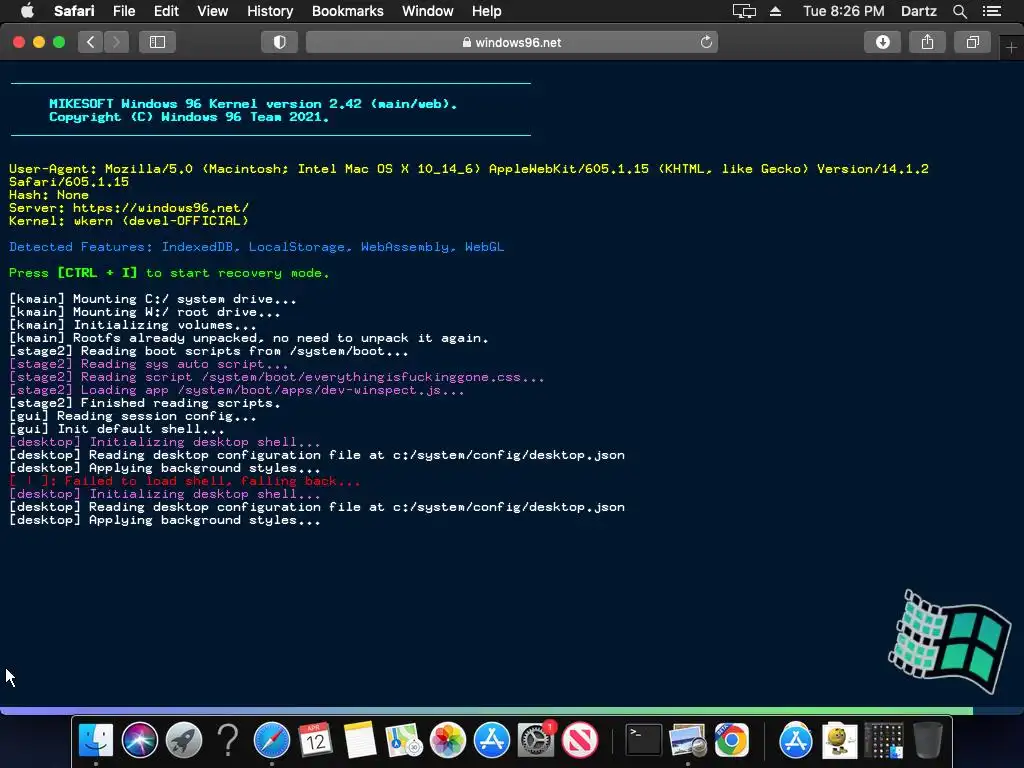This screenshot has height=768, width=1024.
Task: Click Safari's forward arrow button
Action: point(116,42)
